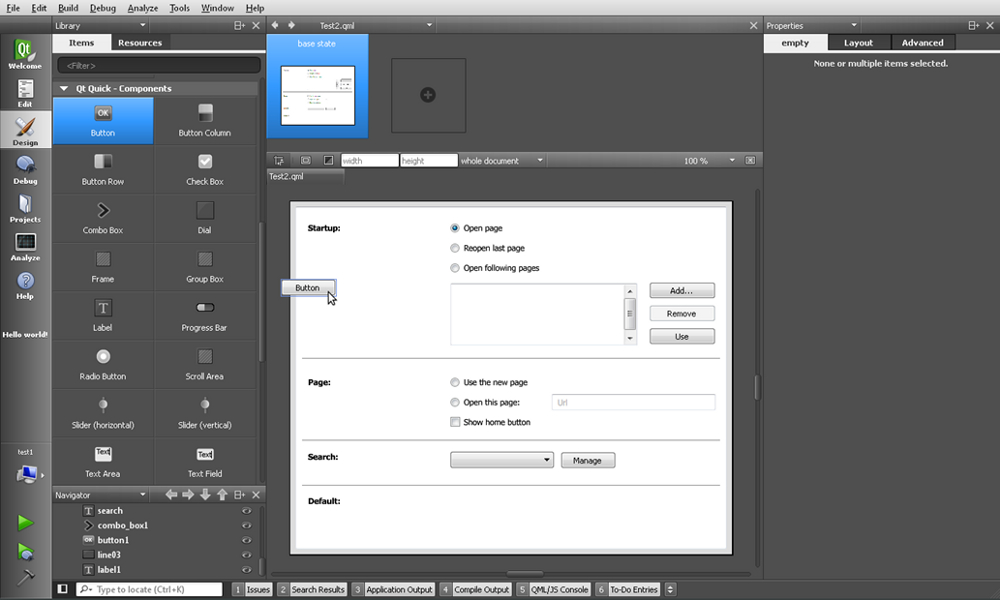Open Debug mode
The height and width of the screenshot is (600, 1000).
coord(25,170)
